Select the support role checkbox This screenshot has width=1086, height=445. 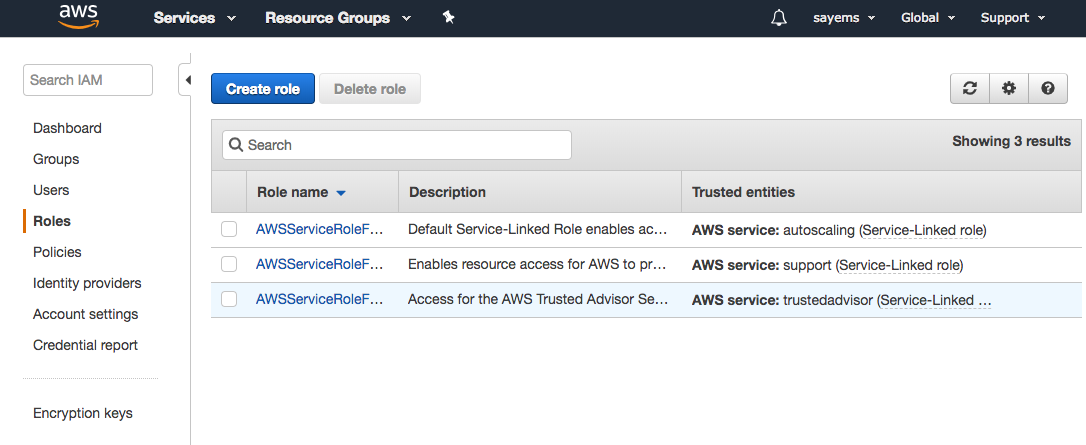click(x=229, y=264)
